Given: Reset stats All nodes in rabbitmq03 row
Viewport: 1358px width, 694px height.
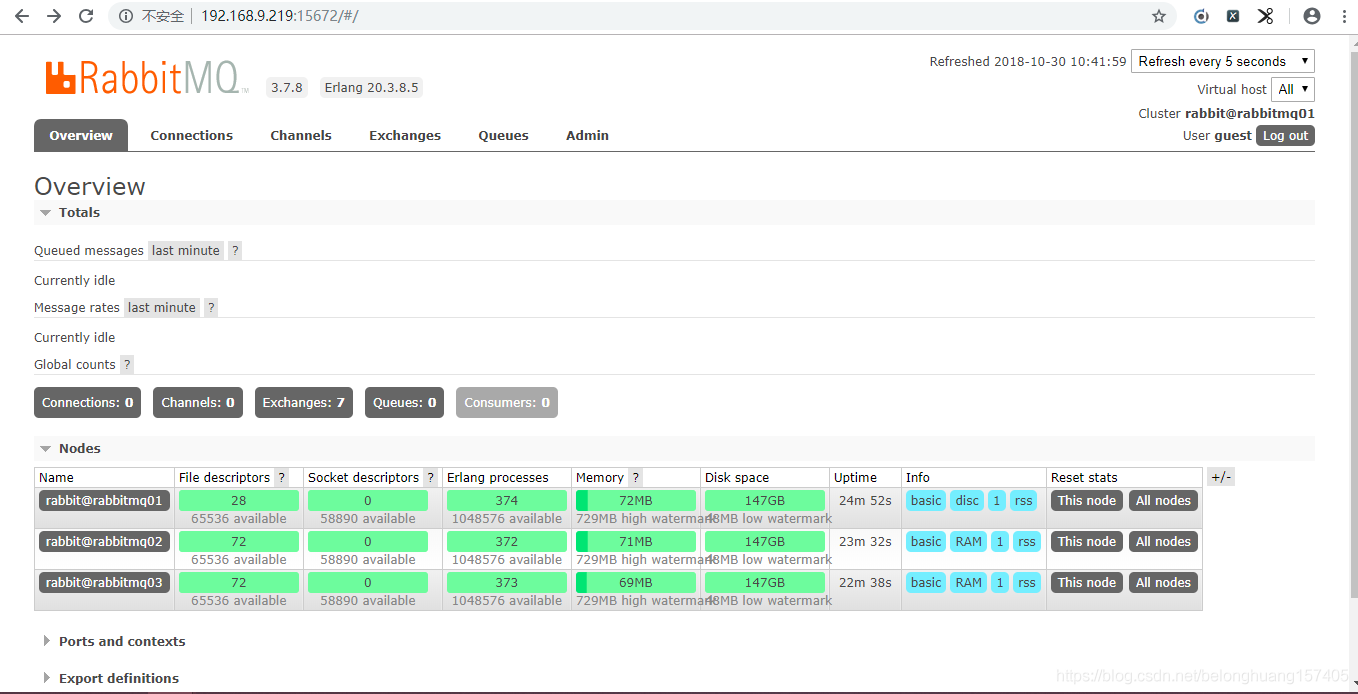Looking at the screenshot, I should tap(1163, 582).
